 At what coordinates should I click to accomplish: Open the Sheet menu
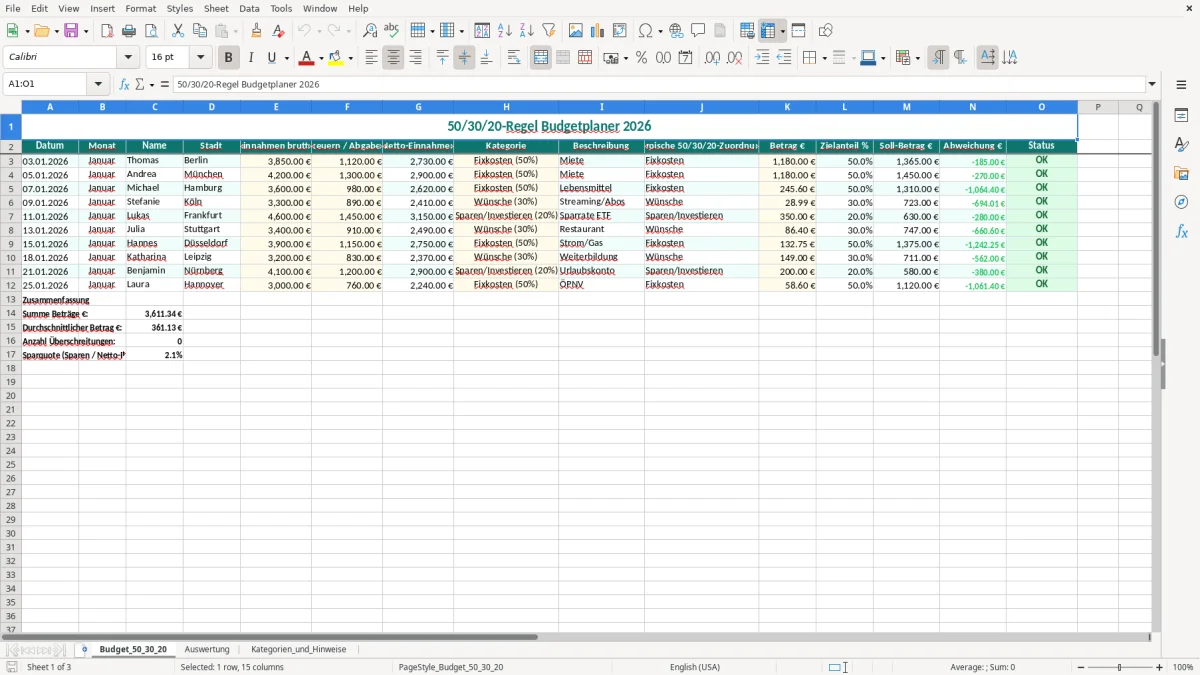point(216,8)
